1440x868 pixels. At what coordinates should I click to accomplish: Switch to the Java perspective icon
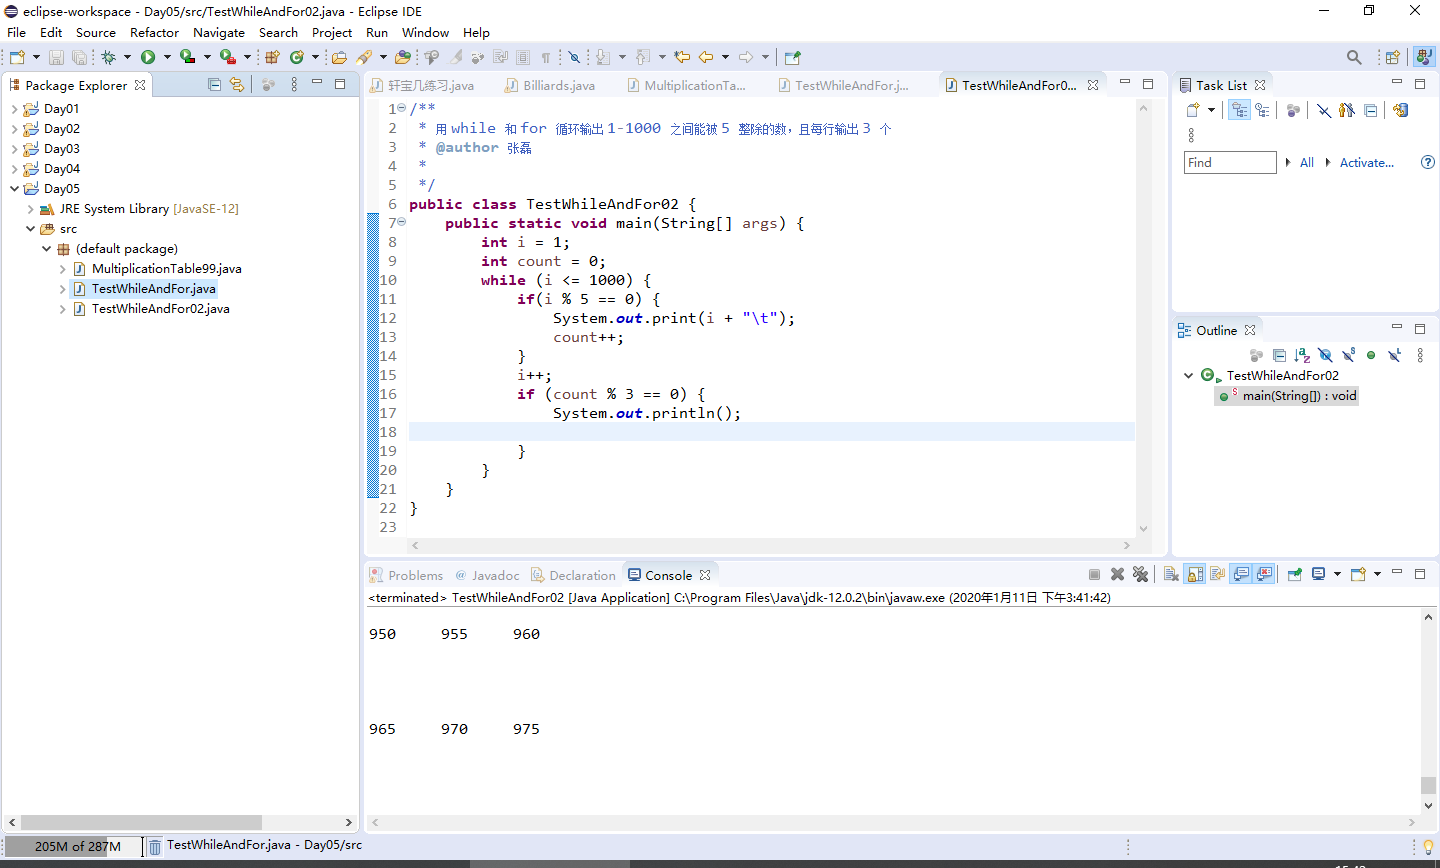(1424, 57)
